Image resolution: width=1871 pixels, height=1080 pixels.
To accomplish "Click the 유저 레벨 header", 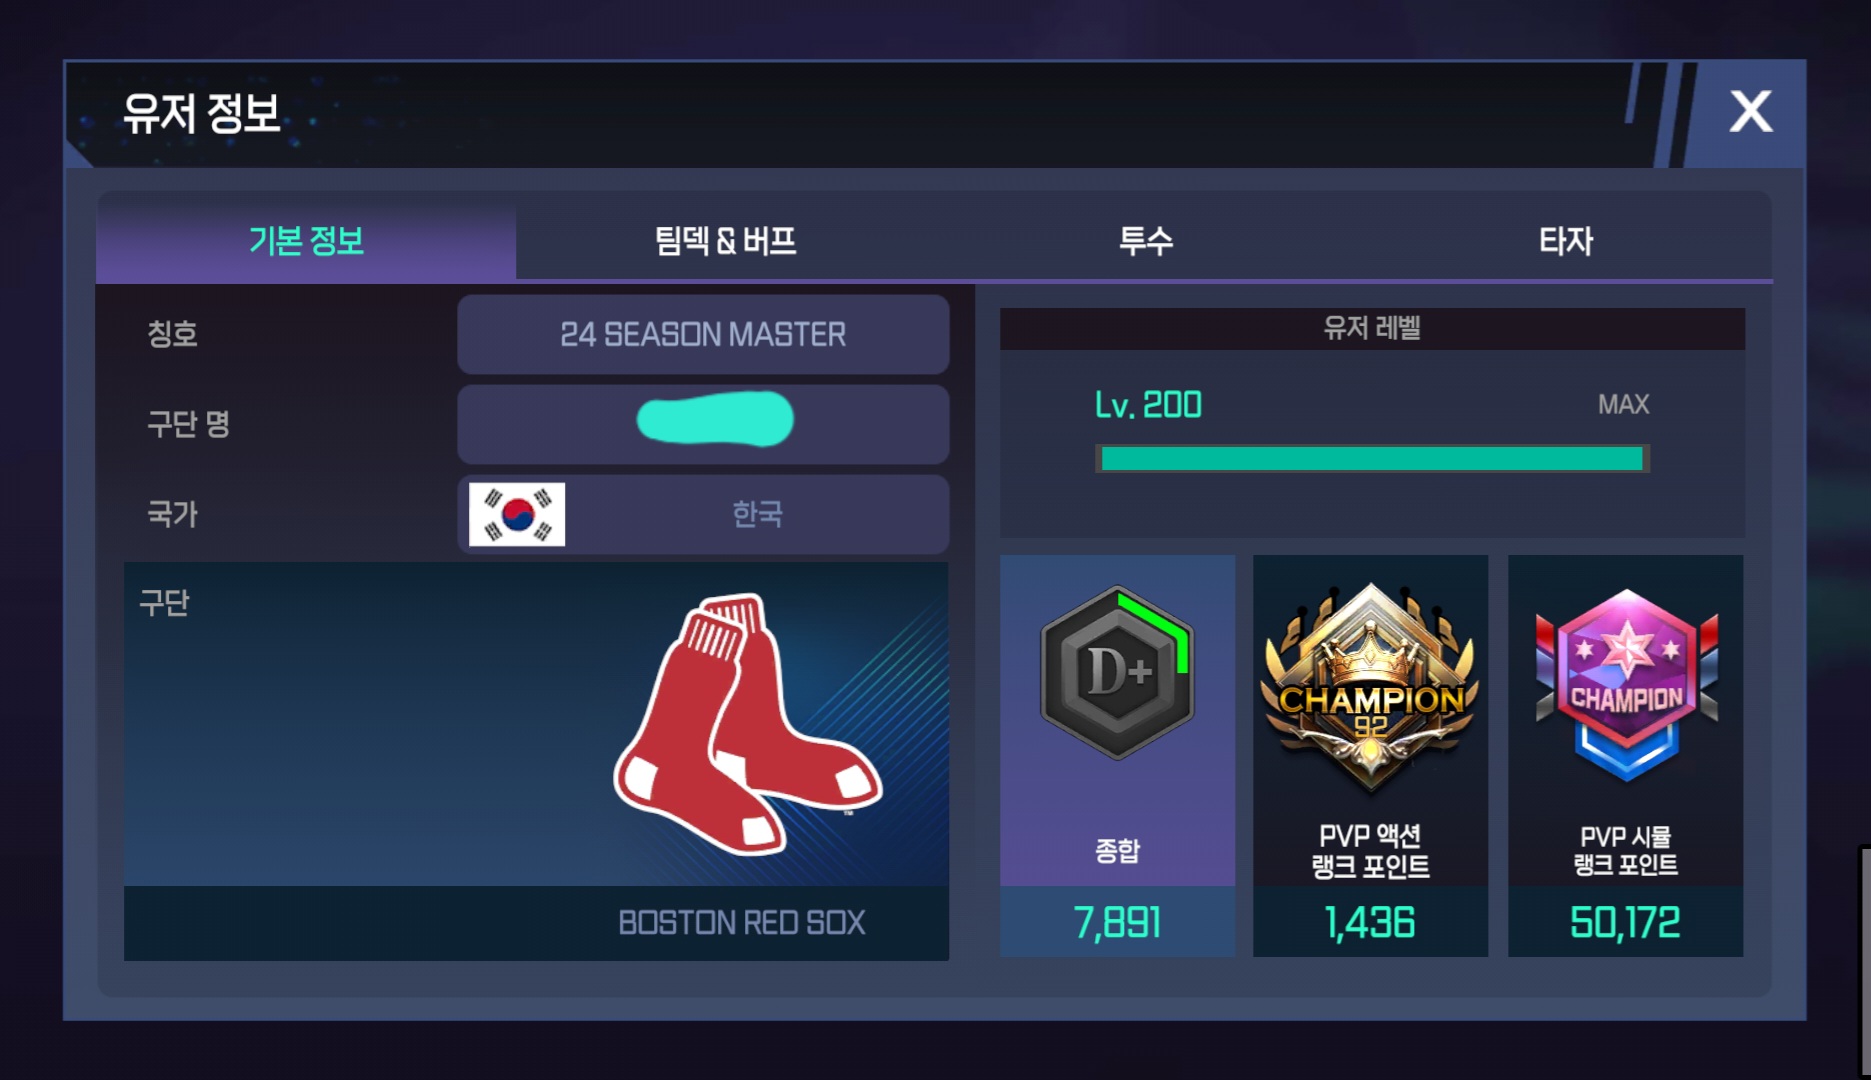I will tap(1372, 328).
